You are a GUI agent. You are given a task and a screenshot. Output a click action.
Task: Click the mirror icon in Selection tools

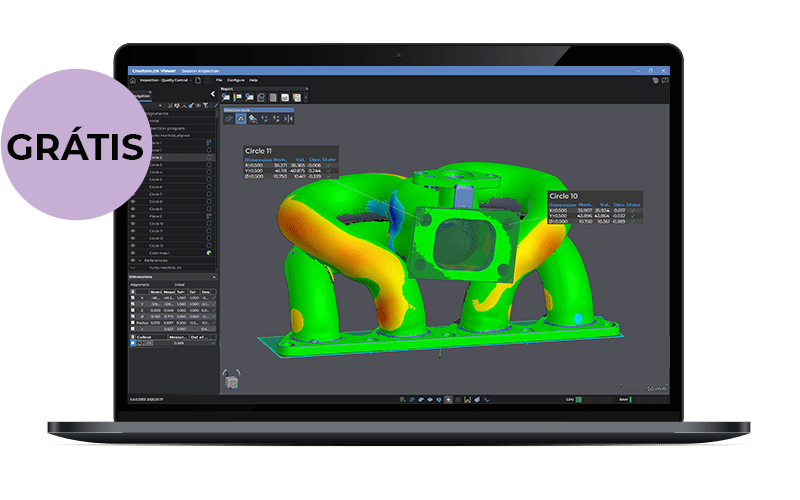click(x=289, y=118)
